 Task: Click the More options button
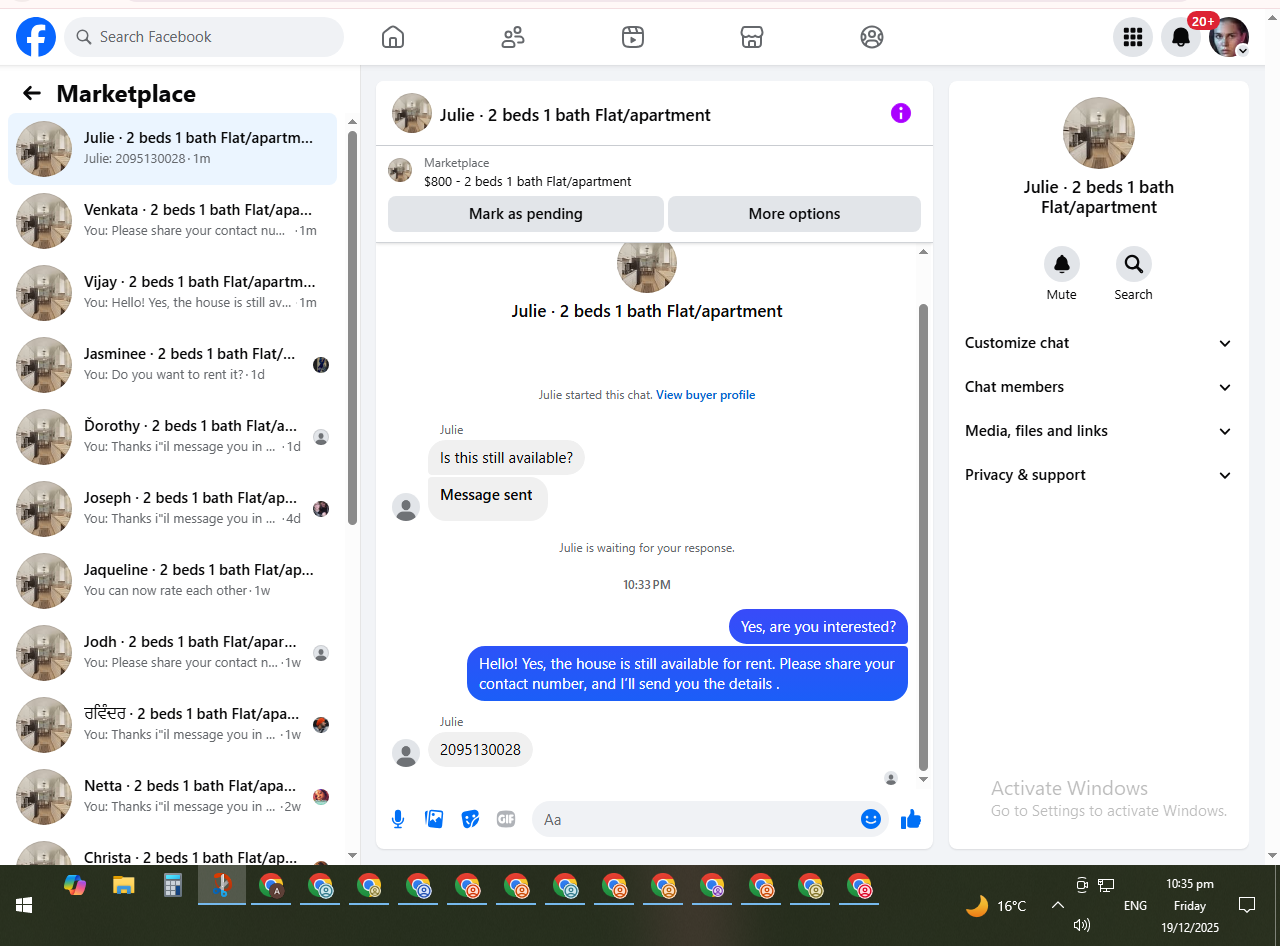tap(794, 214)
